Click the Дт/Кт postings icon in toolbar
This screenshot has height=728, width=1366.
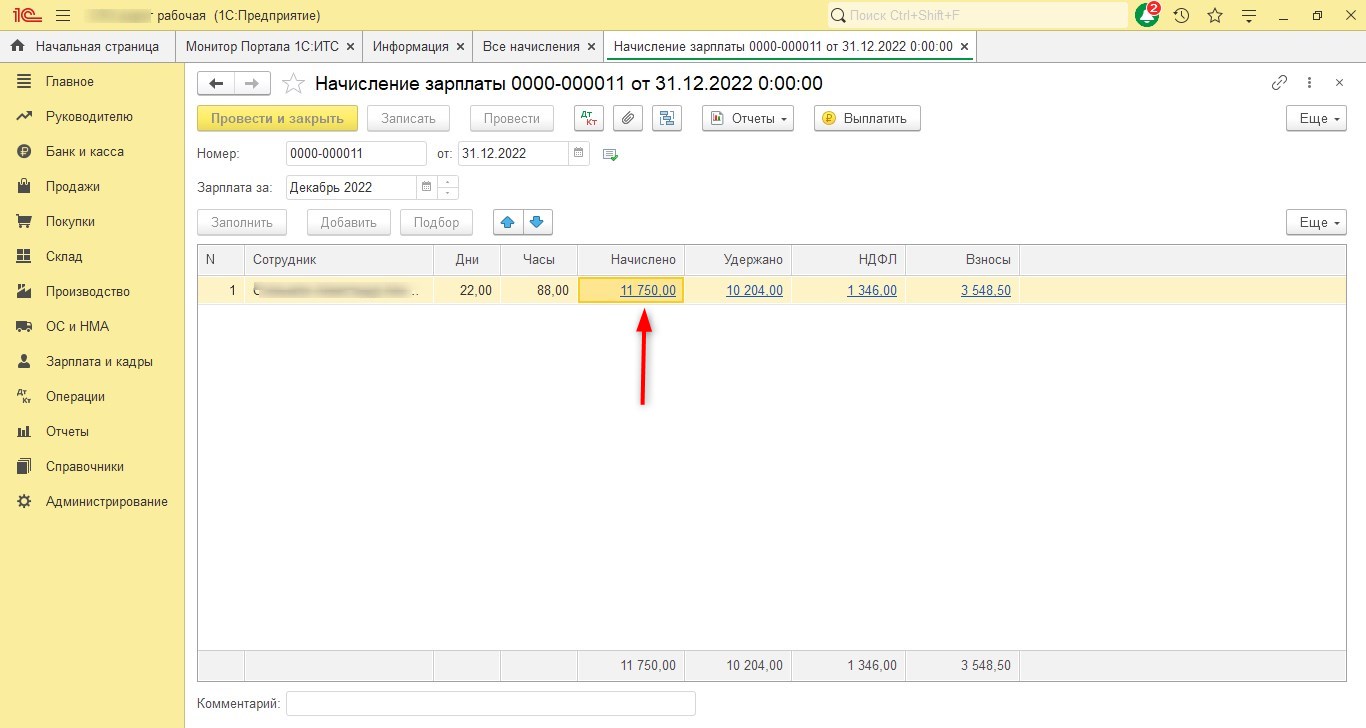(589, 118)
